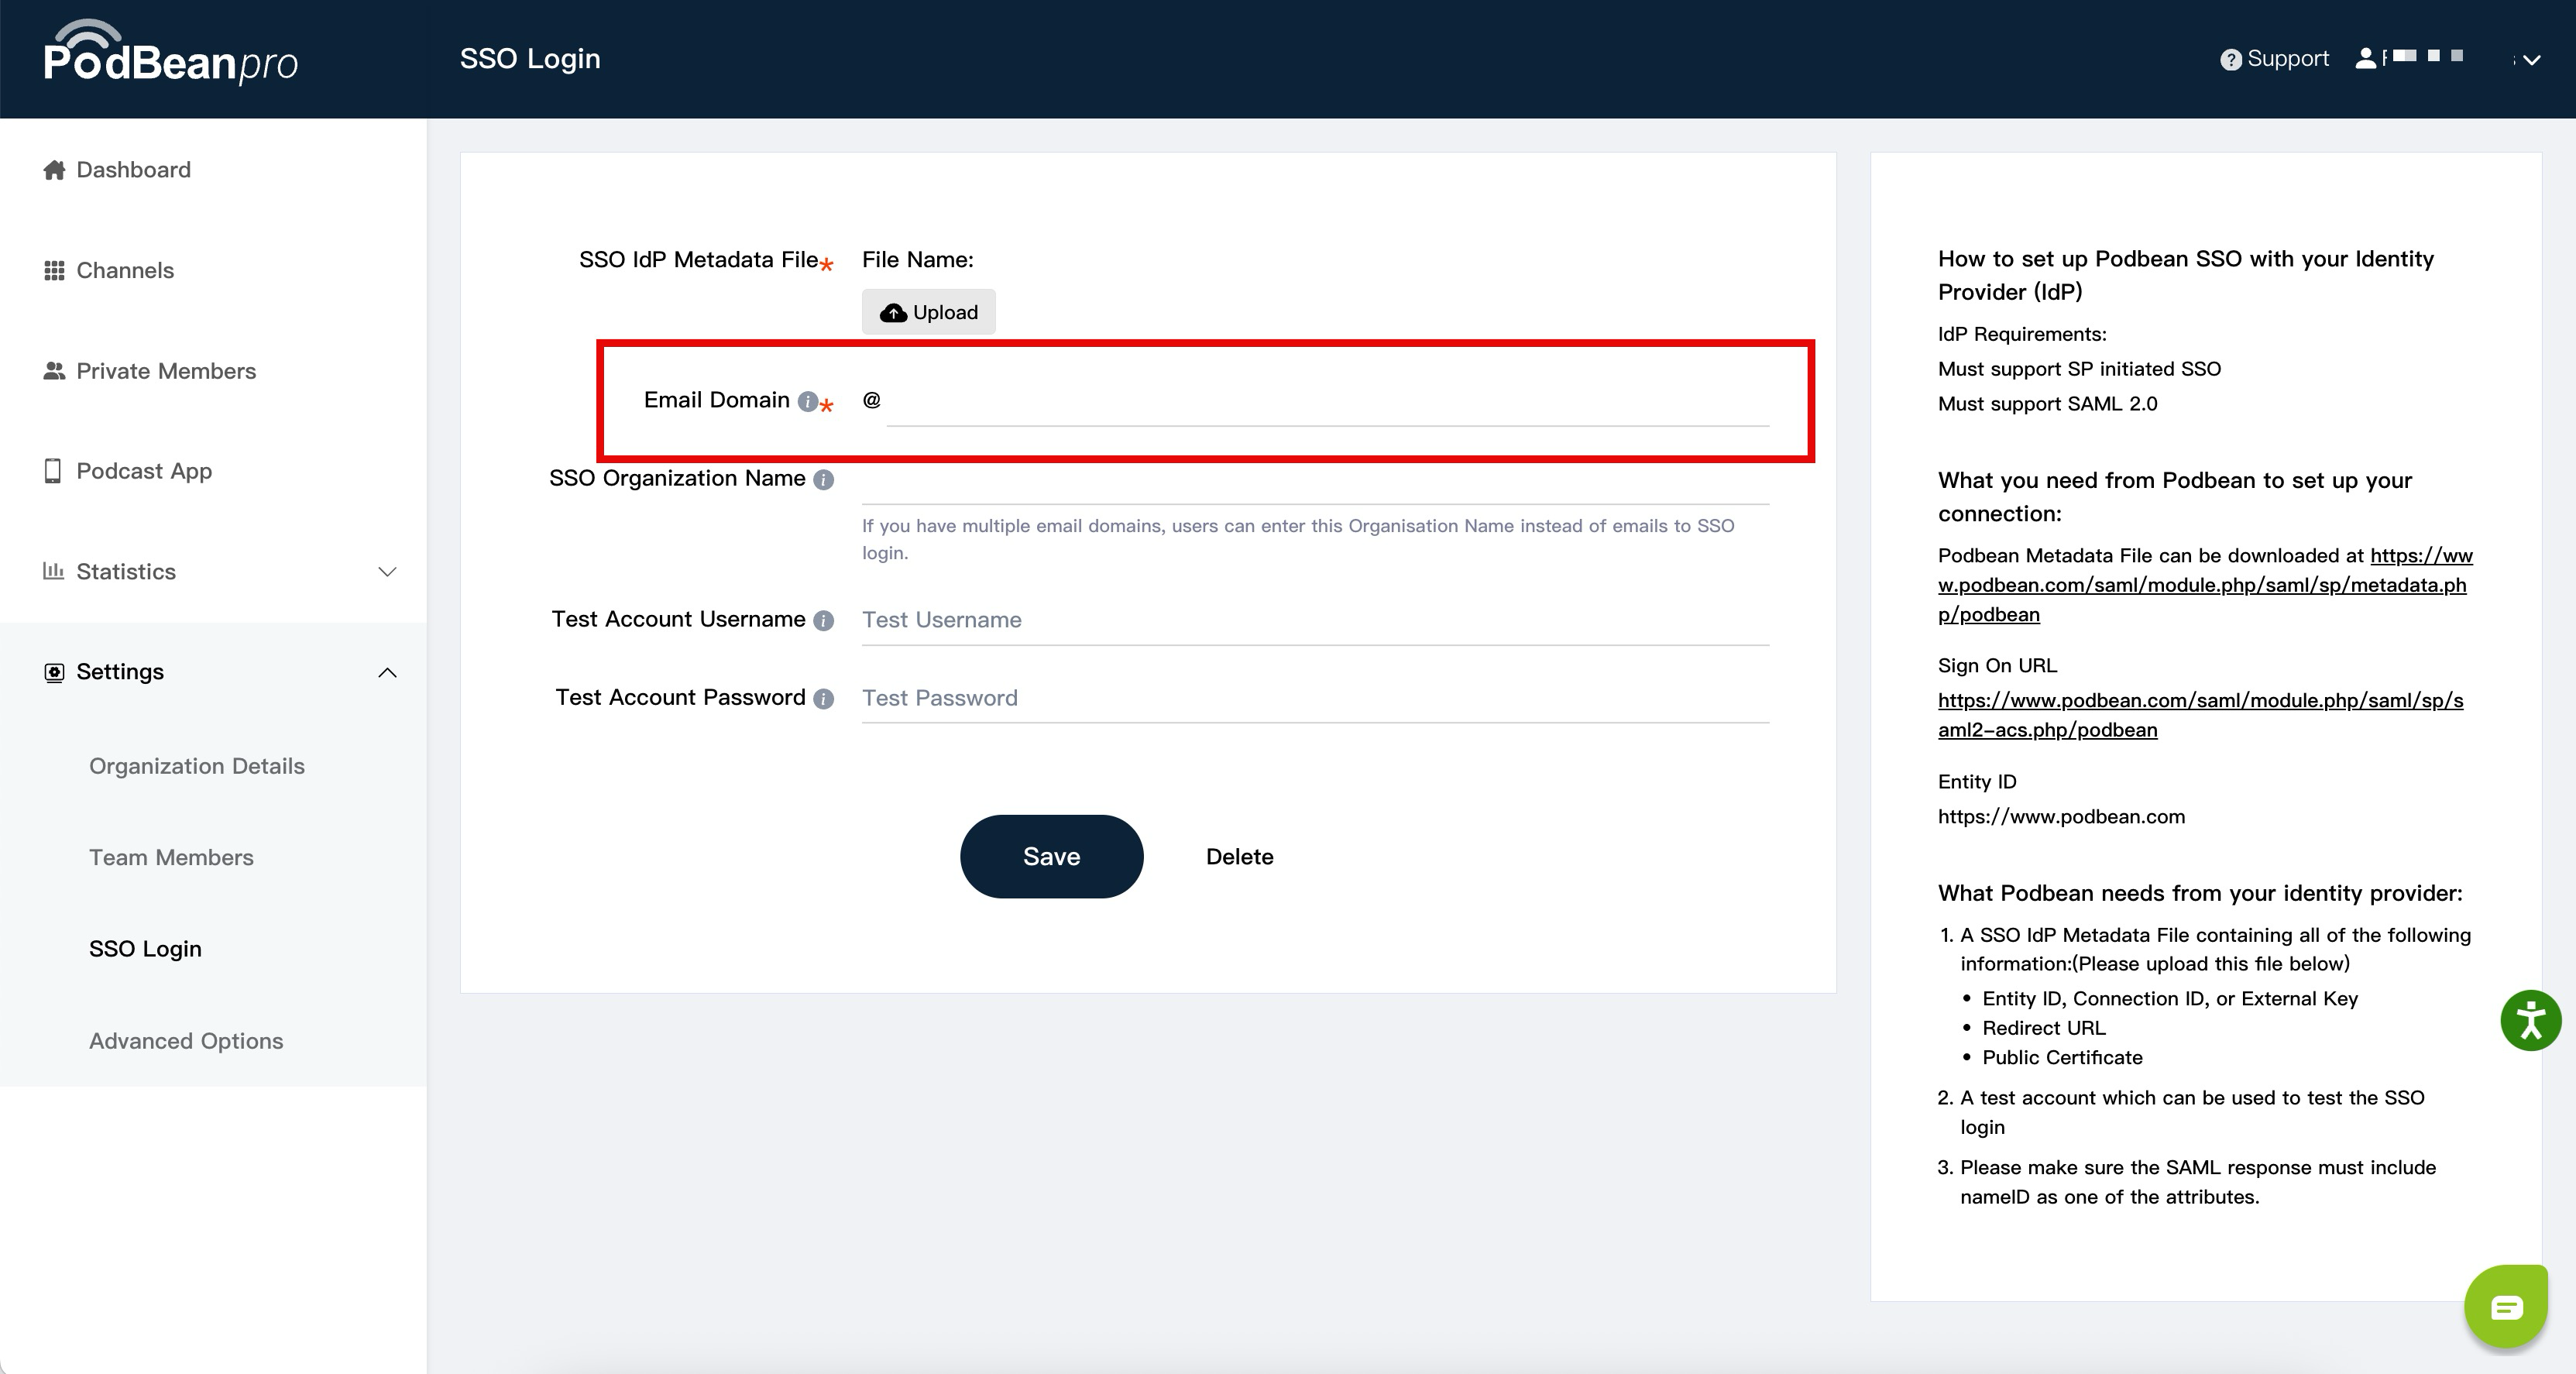
Task: Select Team Members in Settings
Action: pos(171,857)
